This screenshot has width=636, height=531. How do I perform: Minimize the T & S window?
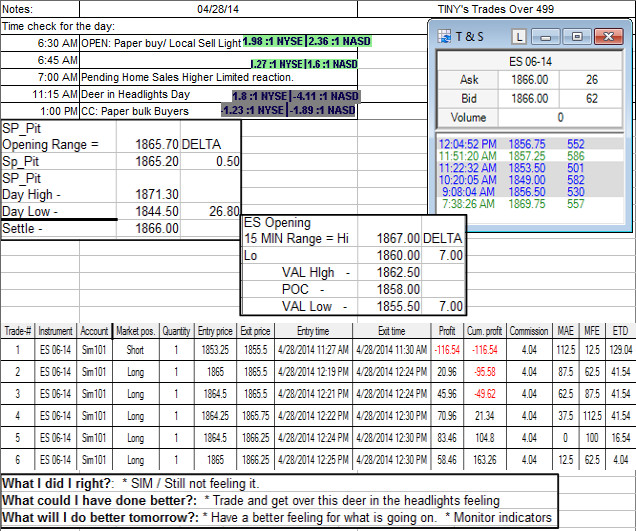point(546,37)
